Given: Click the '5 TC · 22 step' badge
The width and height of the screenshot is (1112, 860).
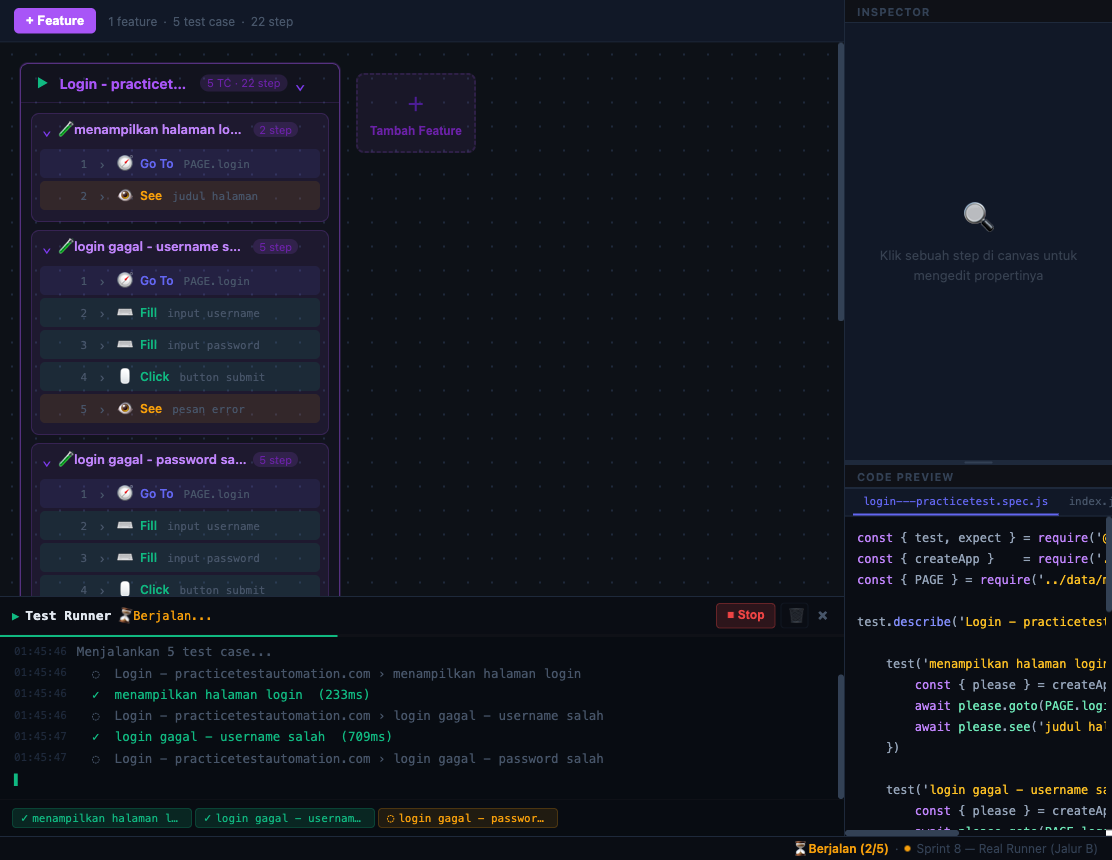Looking at the screenshot, I should 243,83.
